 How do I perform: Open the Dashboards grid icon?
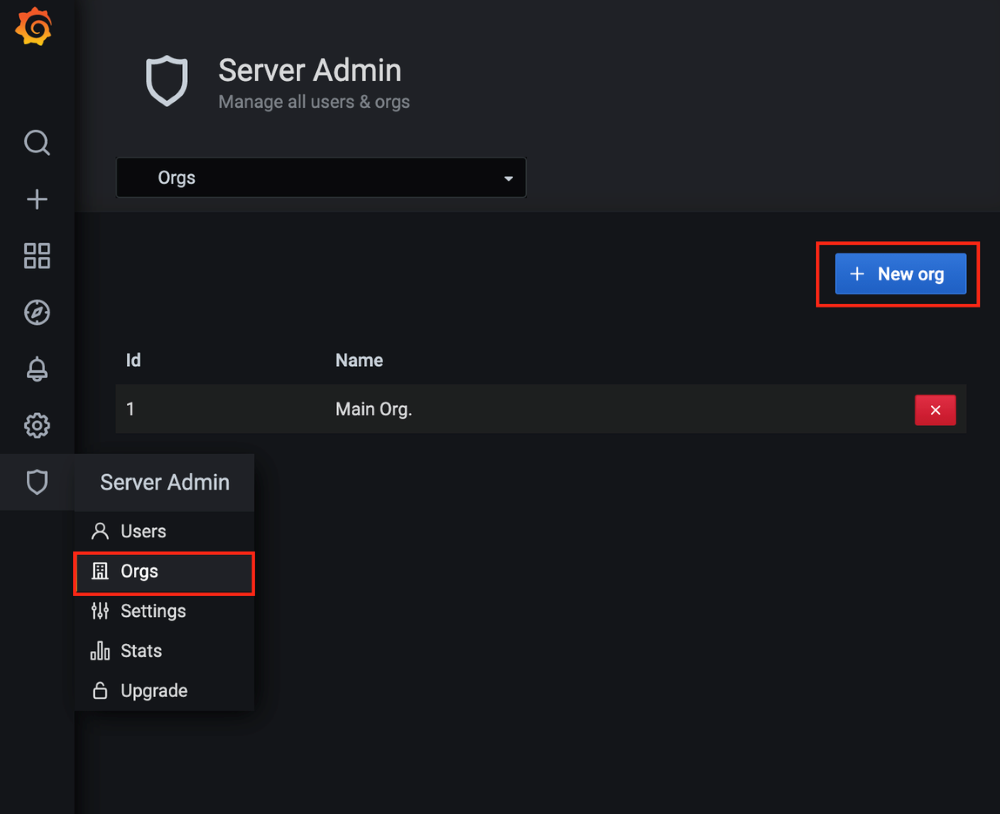pos(36,256)
